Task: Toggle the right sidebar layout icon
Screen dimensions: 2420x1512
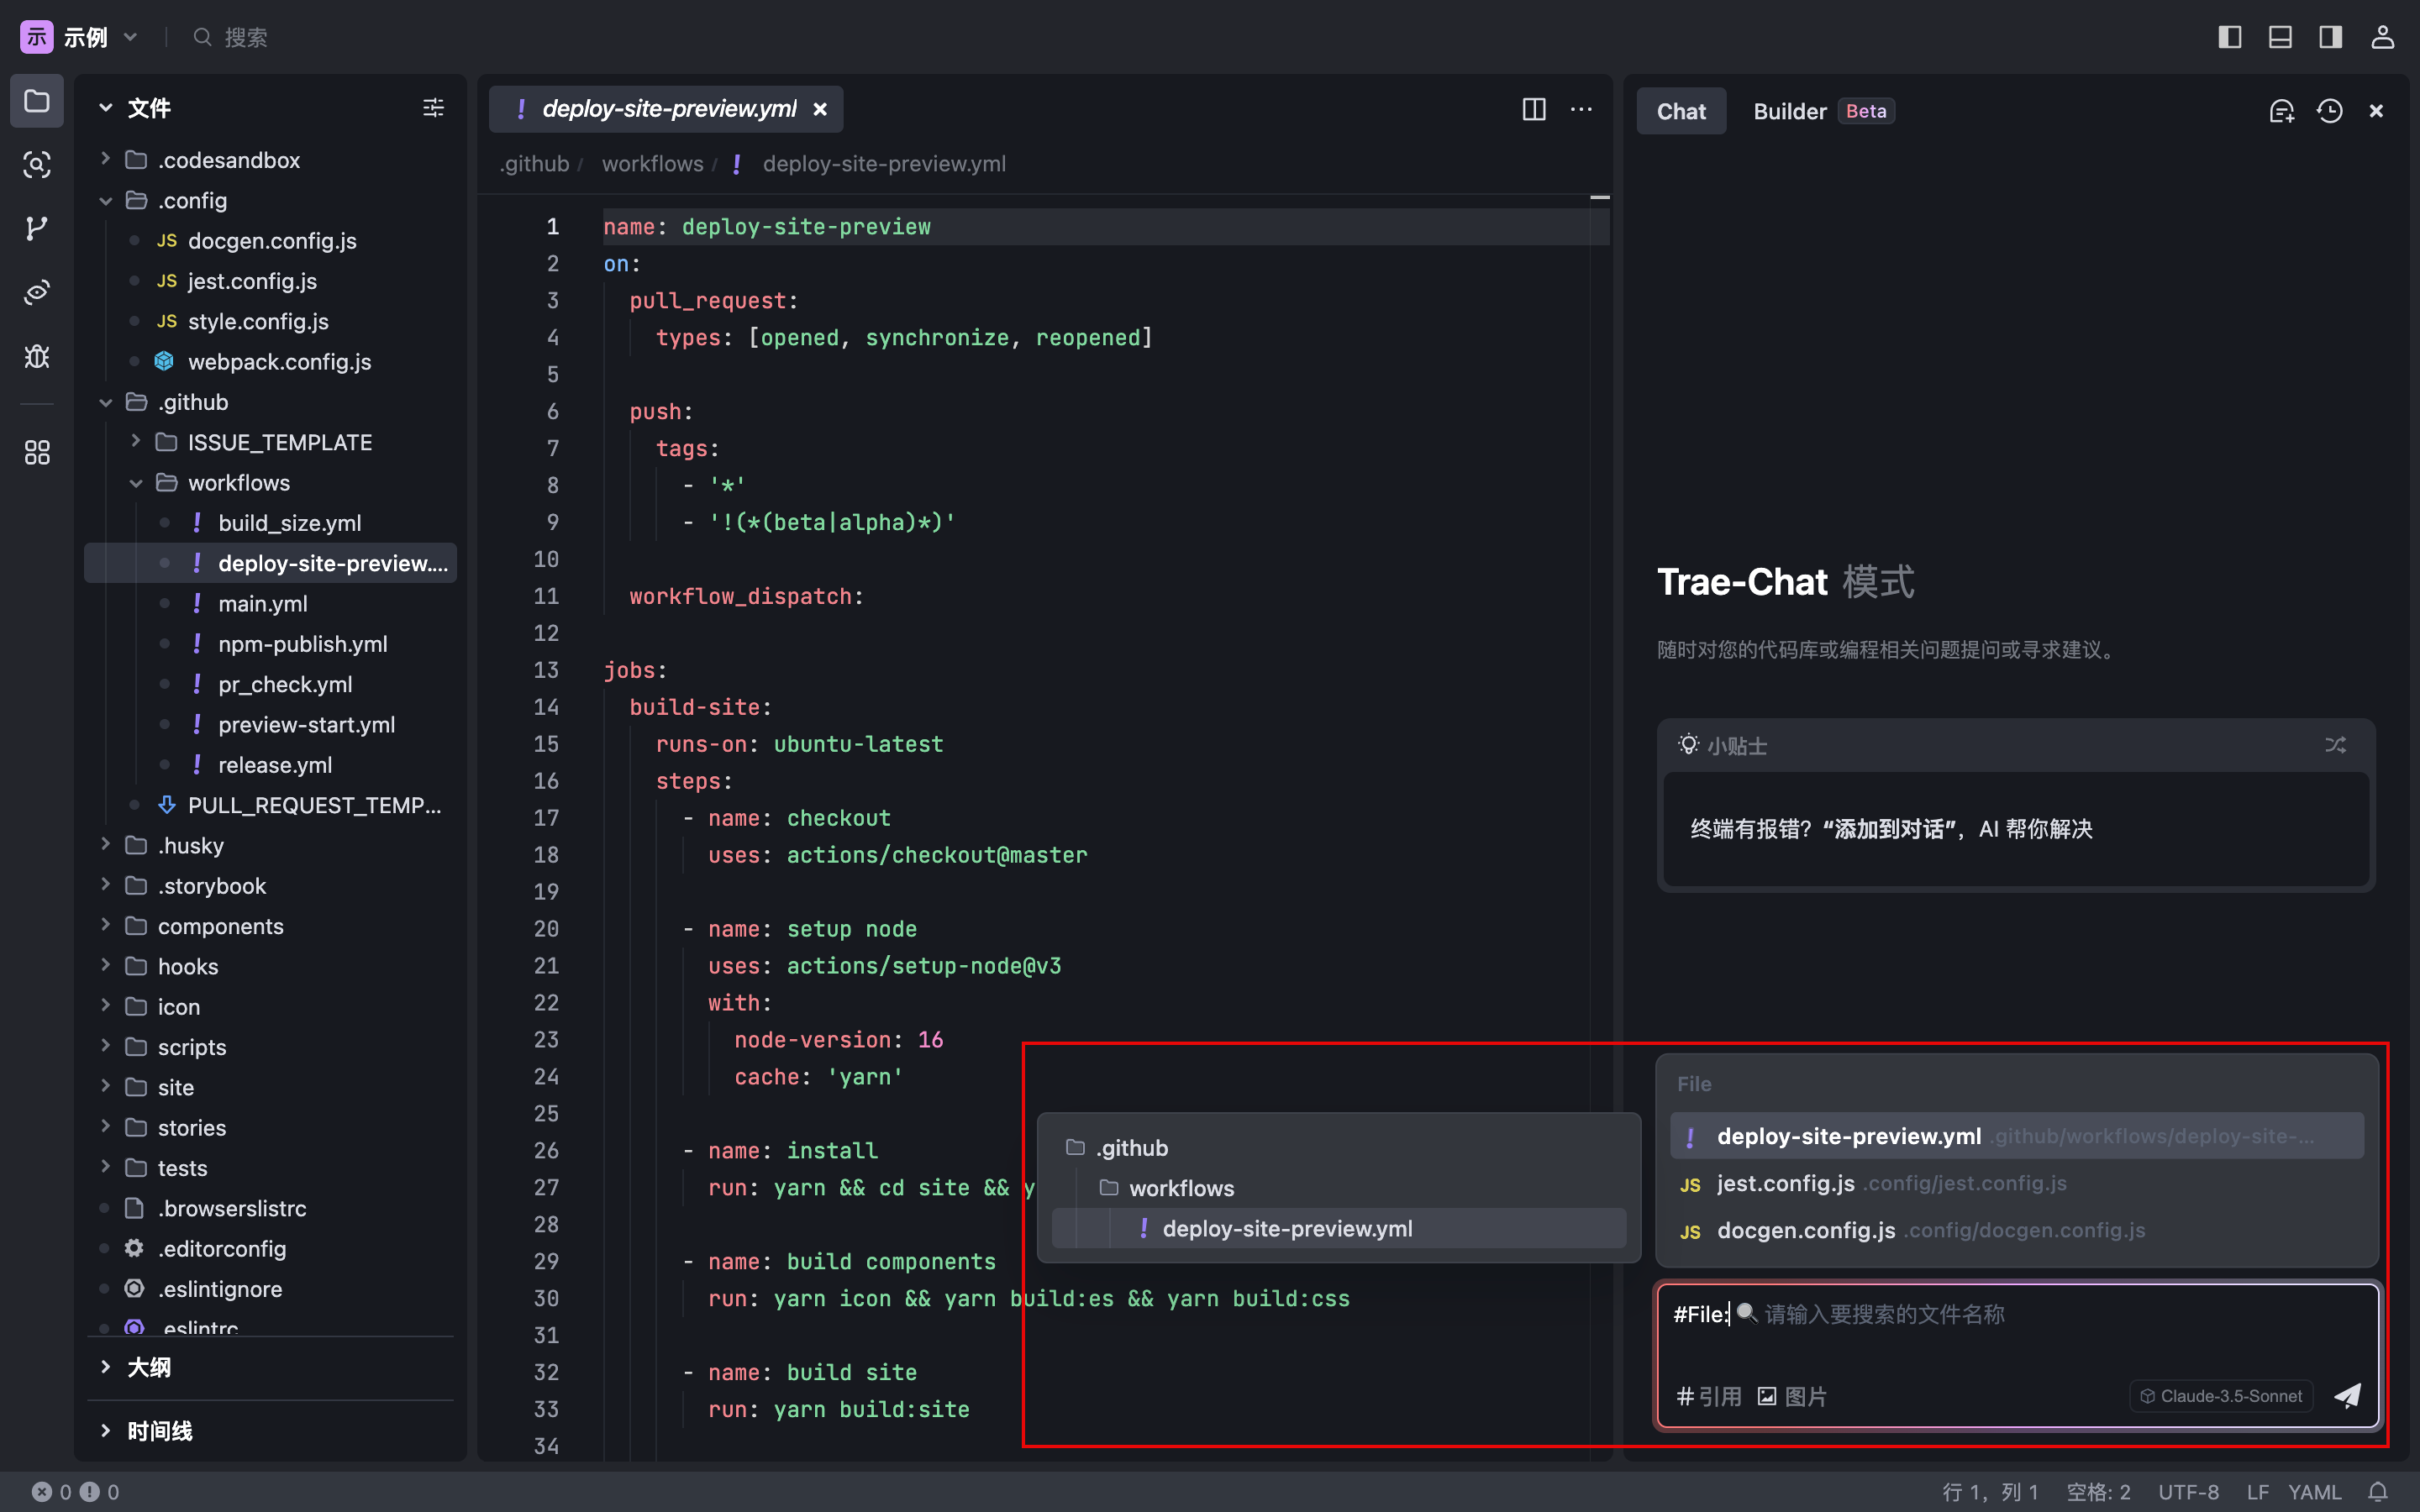Action: coord(2331,37)
